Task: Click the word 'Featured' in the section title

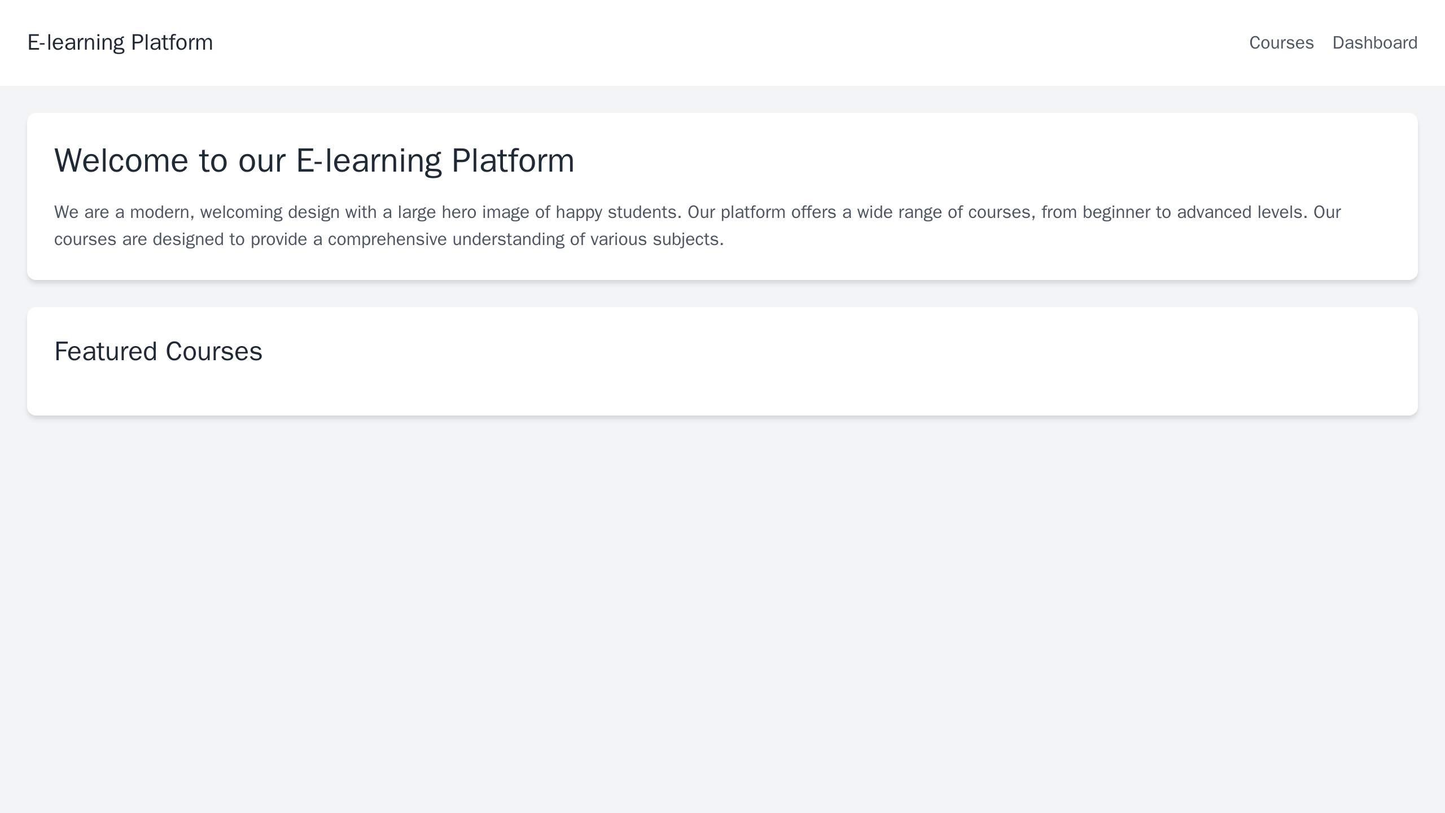Action: (106, 352)
